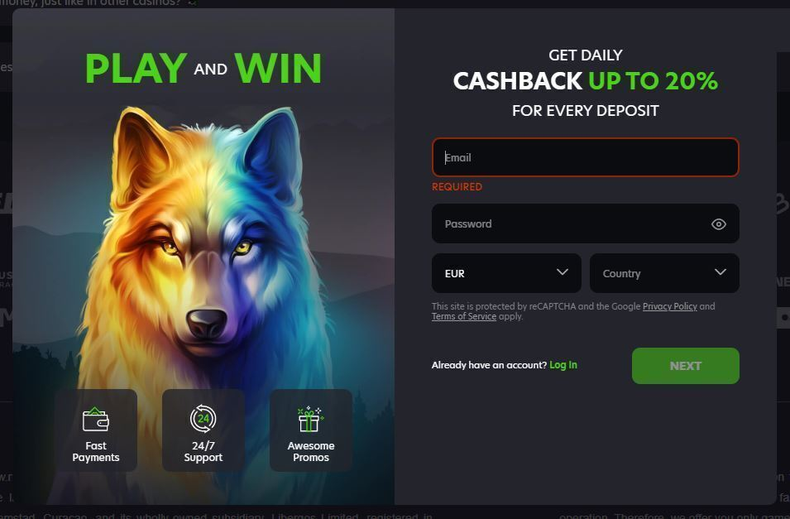Viewport: 790px width, 519px height.
Task: Select the 24/7 Support card label
Action: (203, 451)
